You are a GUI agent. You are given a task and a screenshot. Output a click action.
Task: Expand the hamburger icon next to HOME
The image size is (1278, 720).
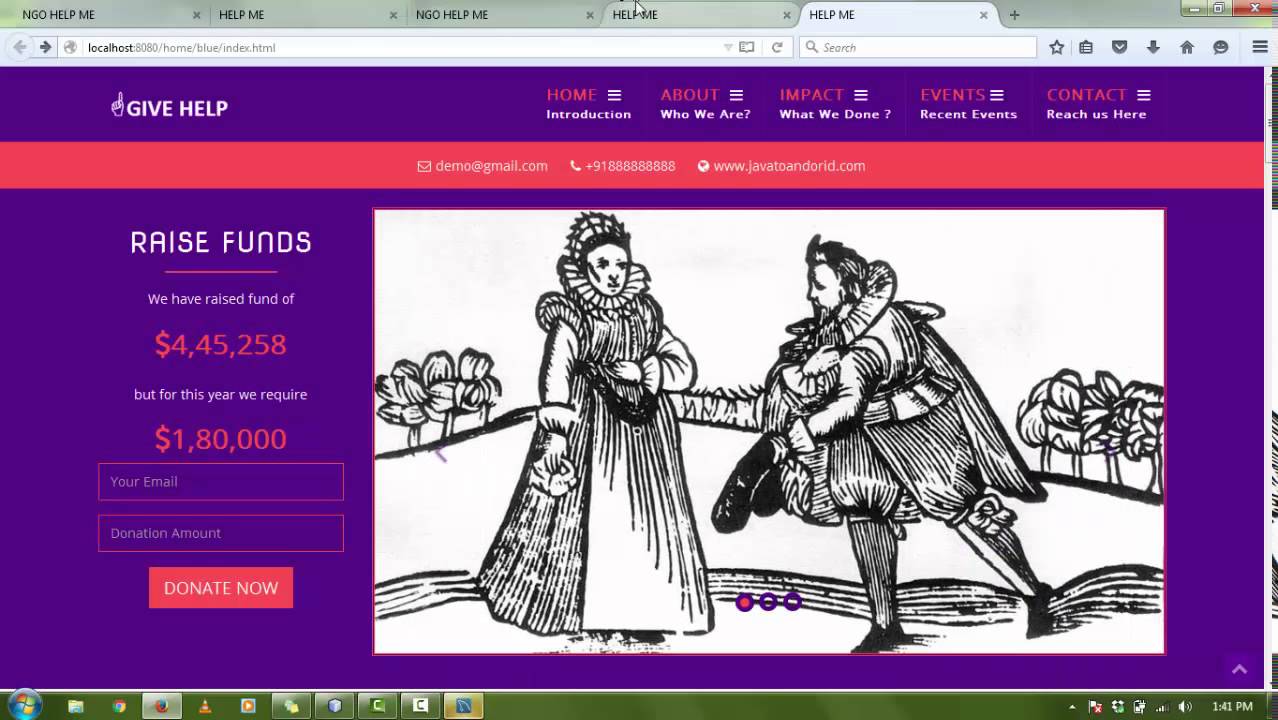coord(614,95)
